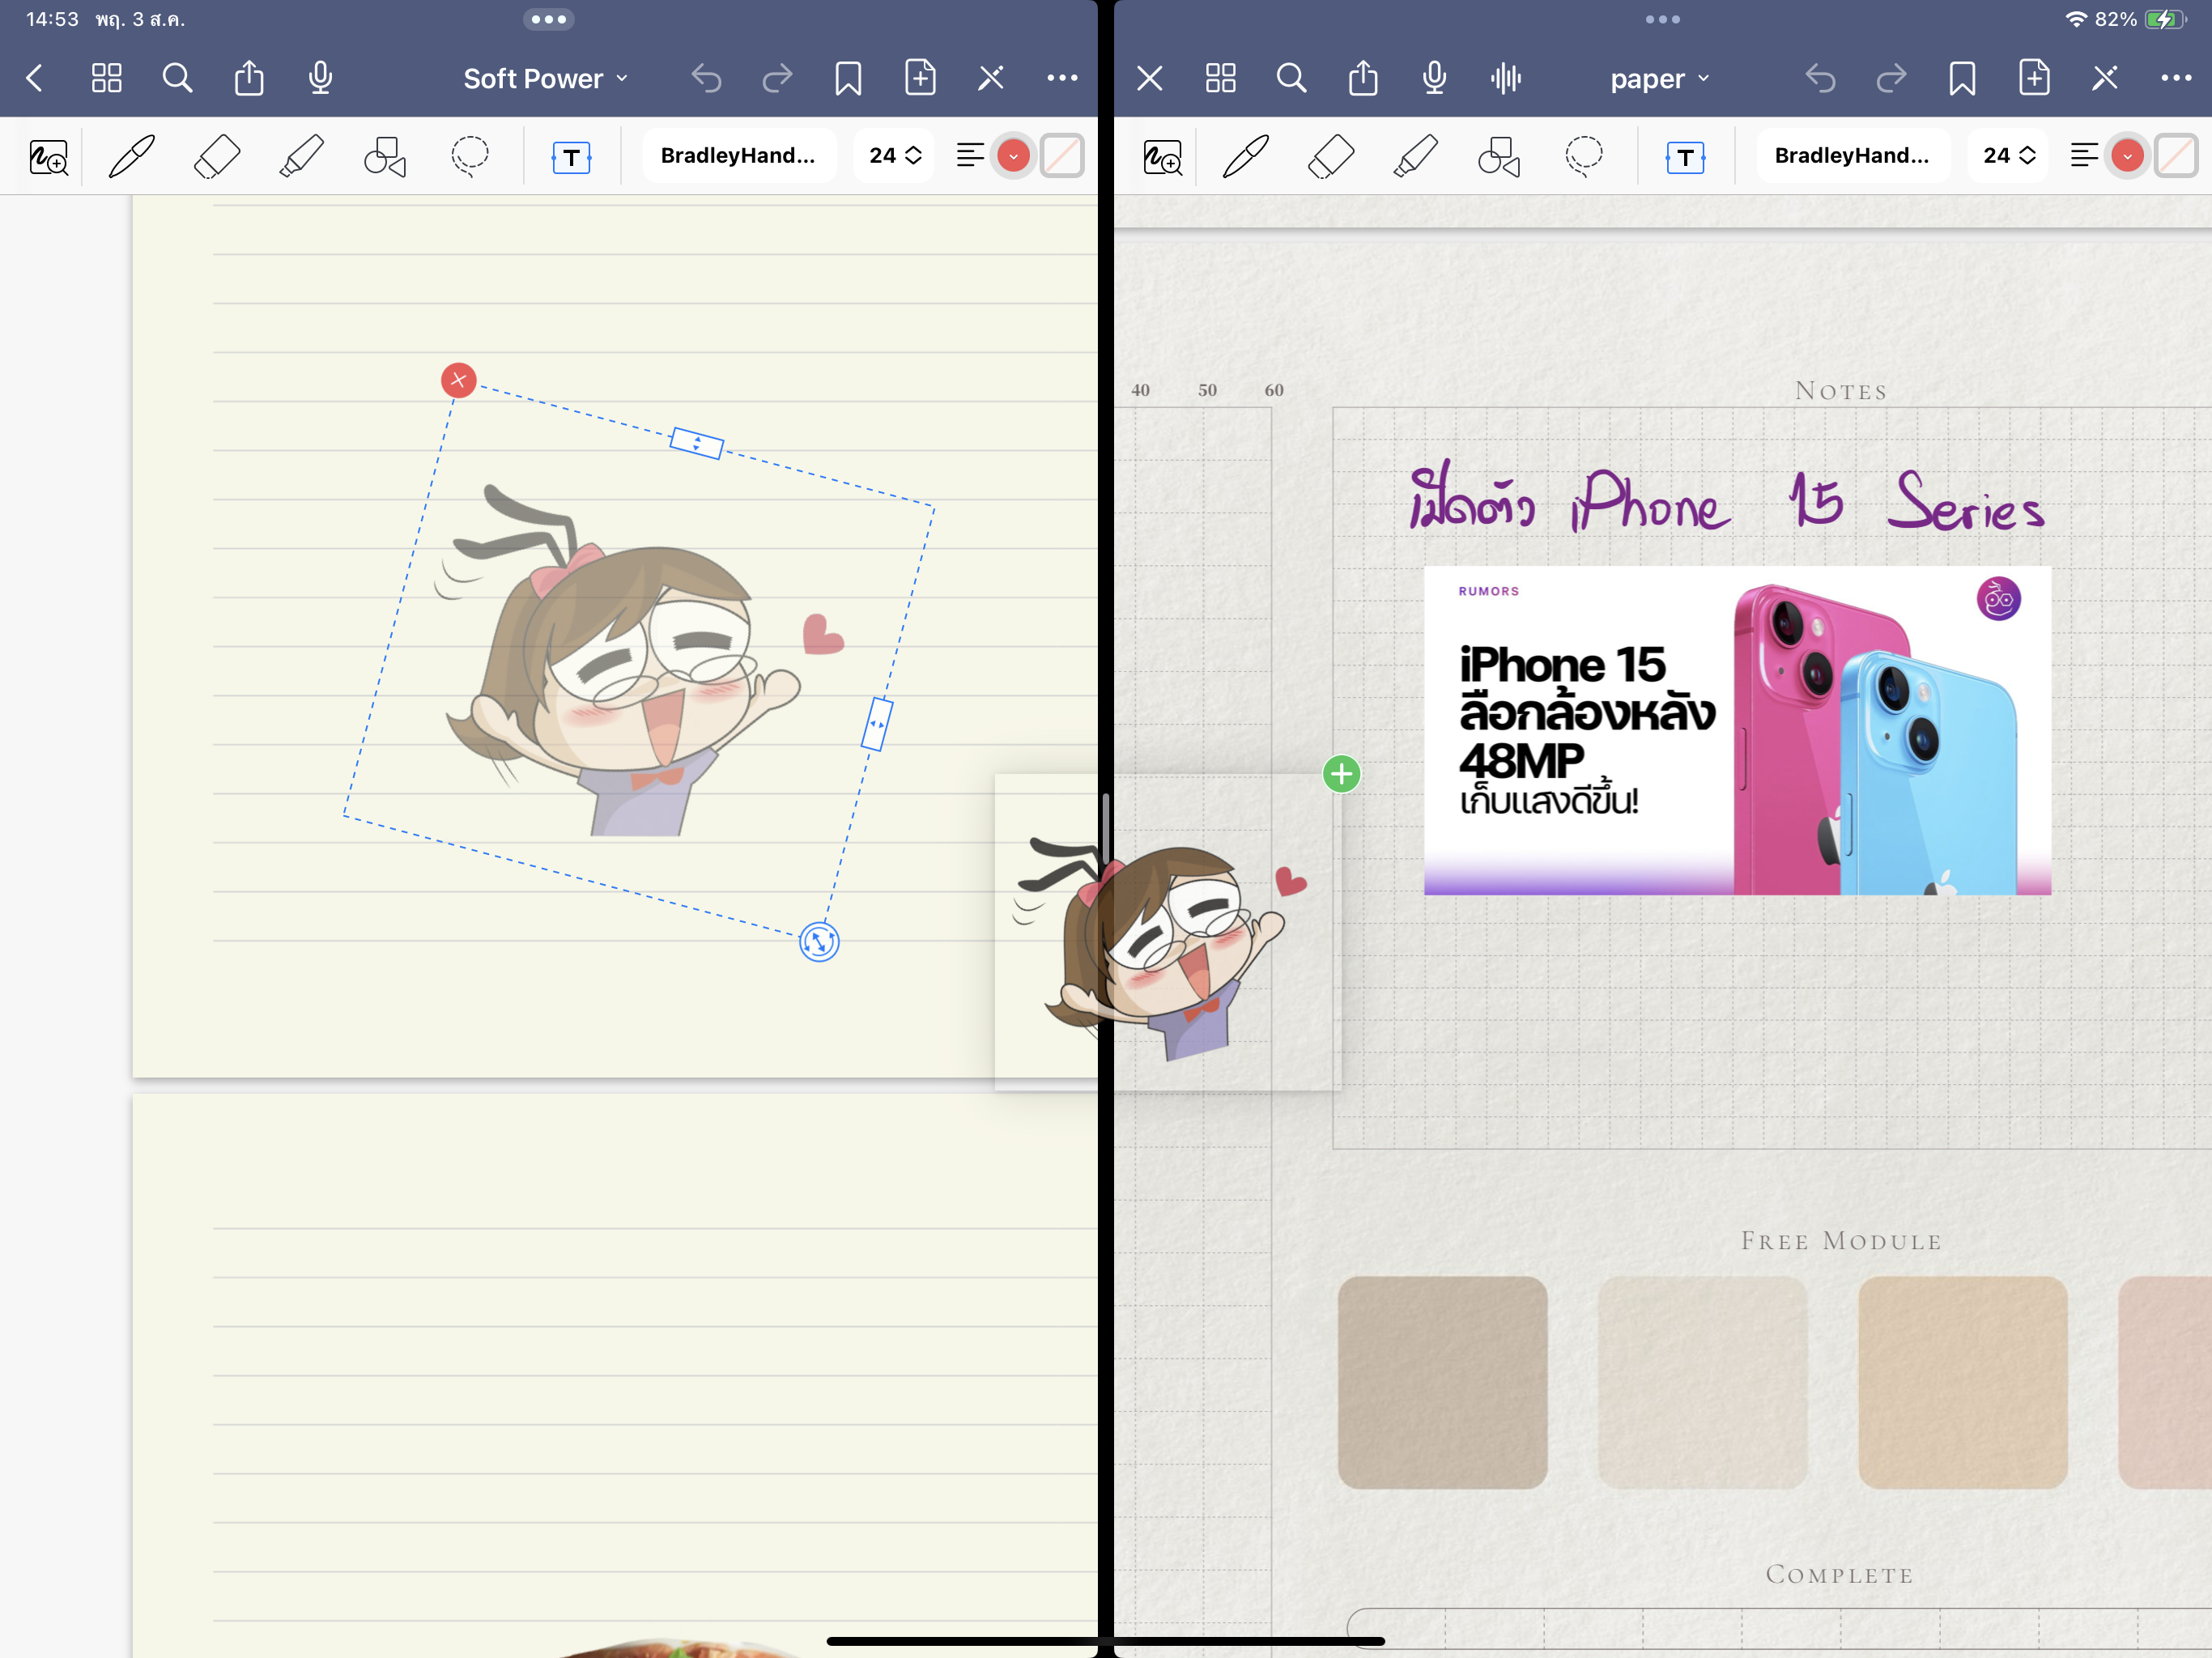
Task: Change font size 24 stepper in right toolbar
Action: pos(2009,155)
